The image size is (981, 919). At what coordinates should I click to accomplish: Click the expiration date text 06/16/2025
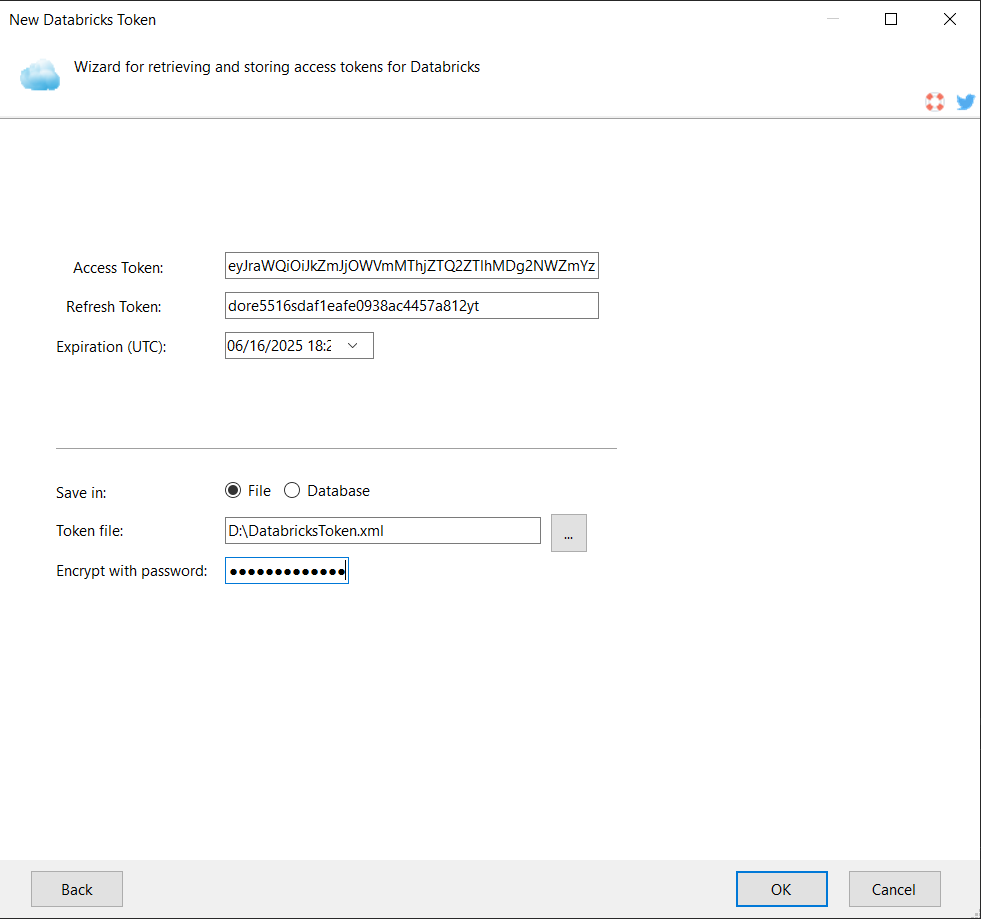pyautogui.click(x=265, y=346)
